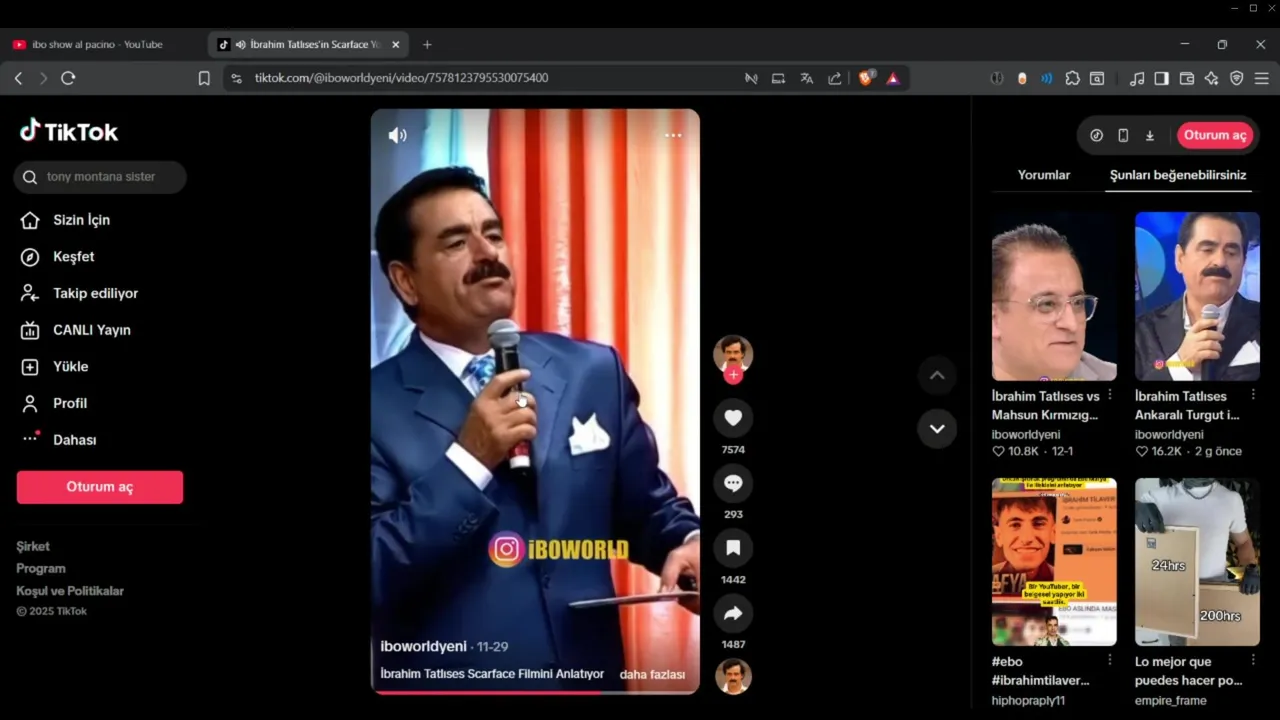Bookmark this page with the bookmark icon
The width and height of the screenshot is (1280, 720).
click(x=204, y=78)
